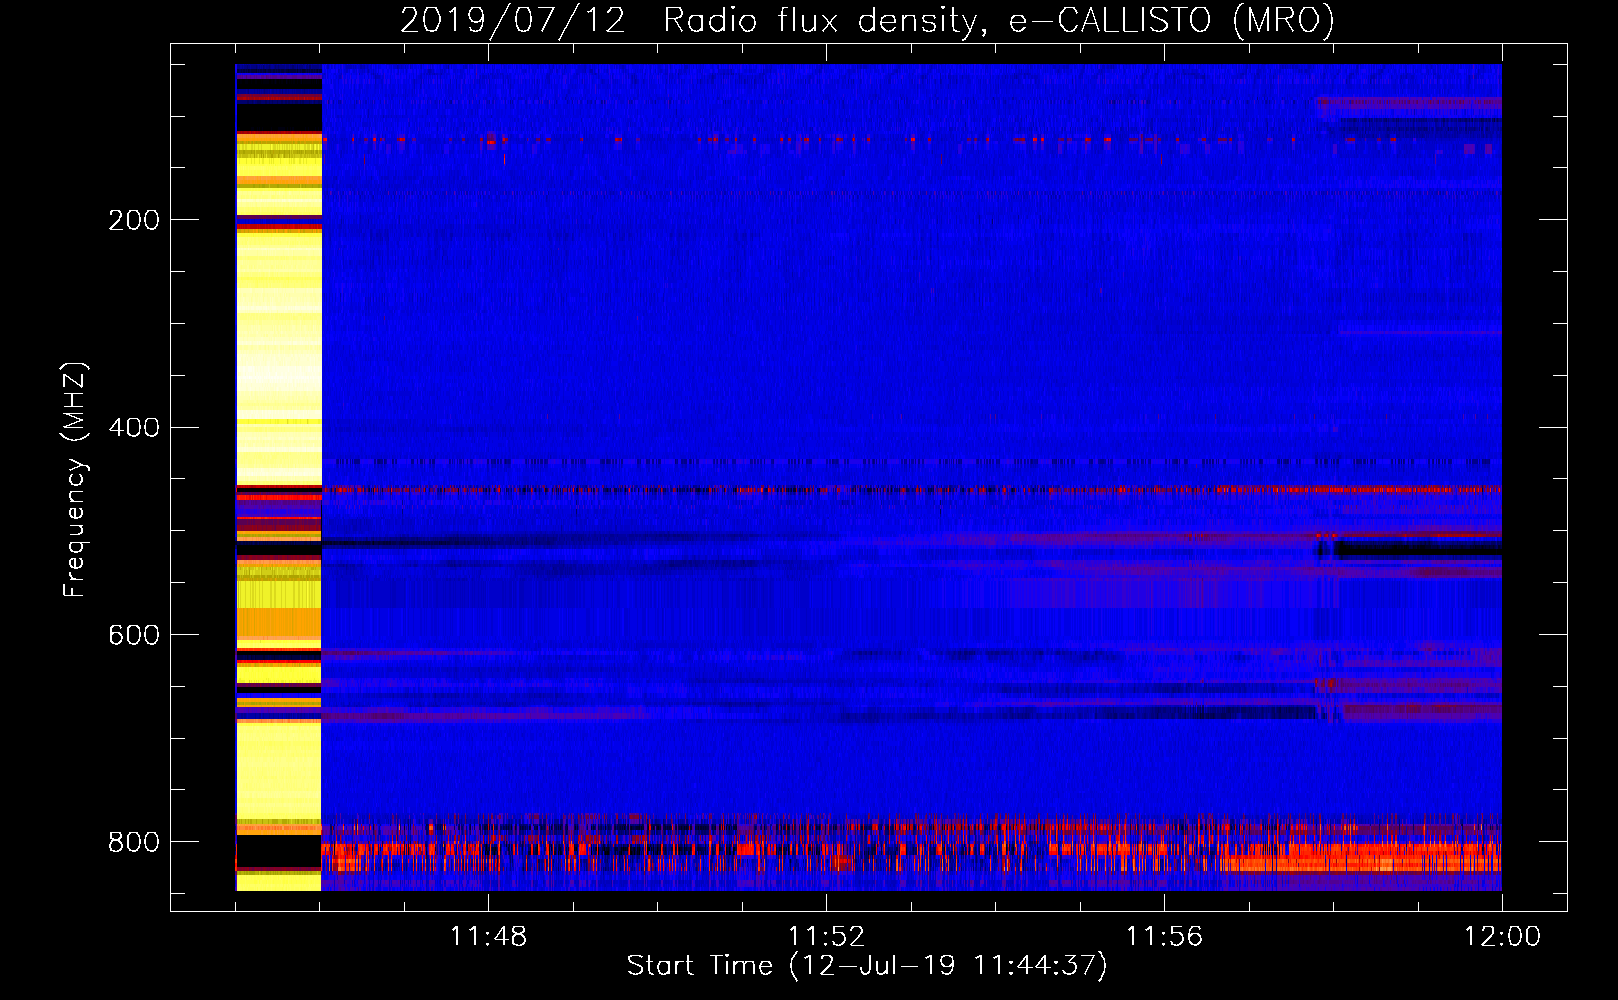Click the 11:56 time axis label
Image resolution: width=1618 pixels, height=1000 pixels.
tap(1164, 937)
